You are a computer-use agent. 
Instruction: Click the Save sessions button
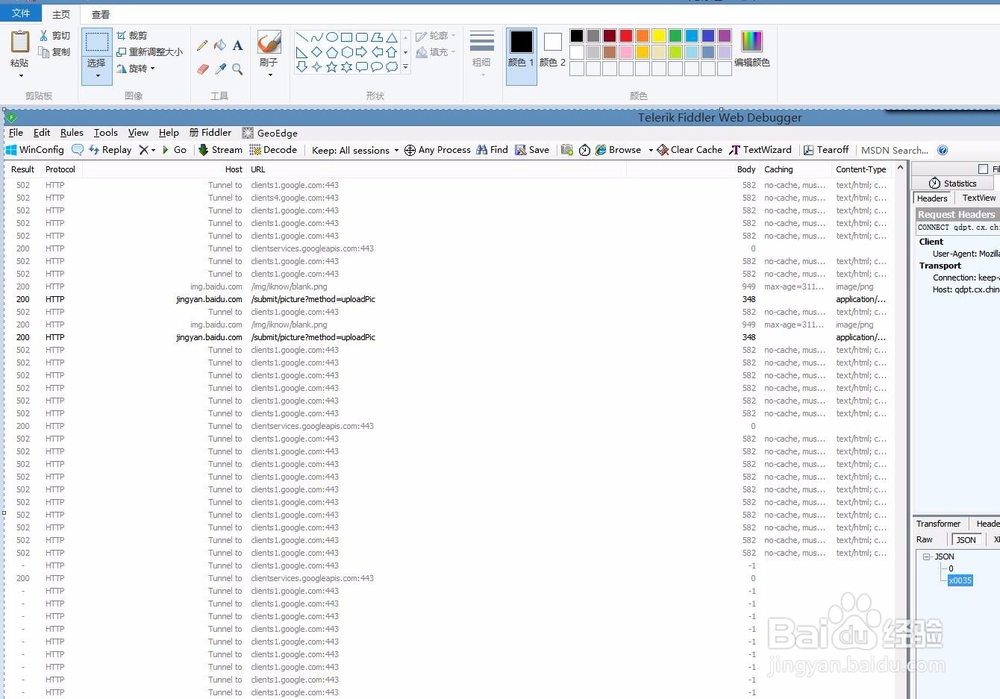click(x=532, y=150)
